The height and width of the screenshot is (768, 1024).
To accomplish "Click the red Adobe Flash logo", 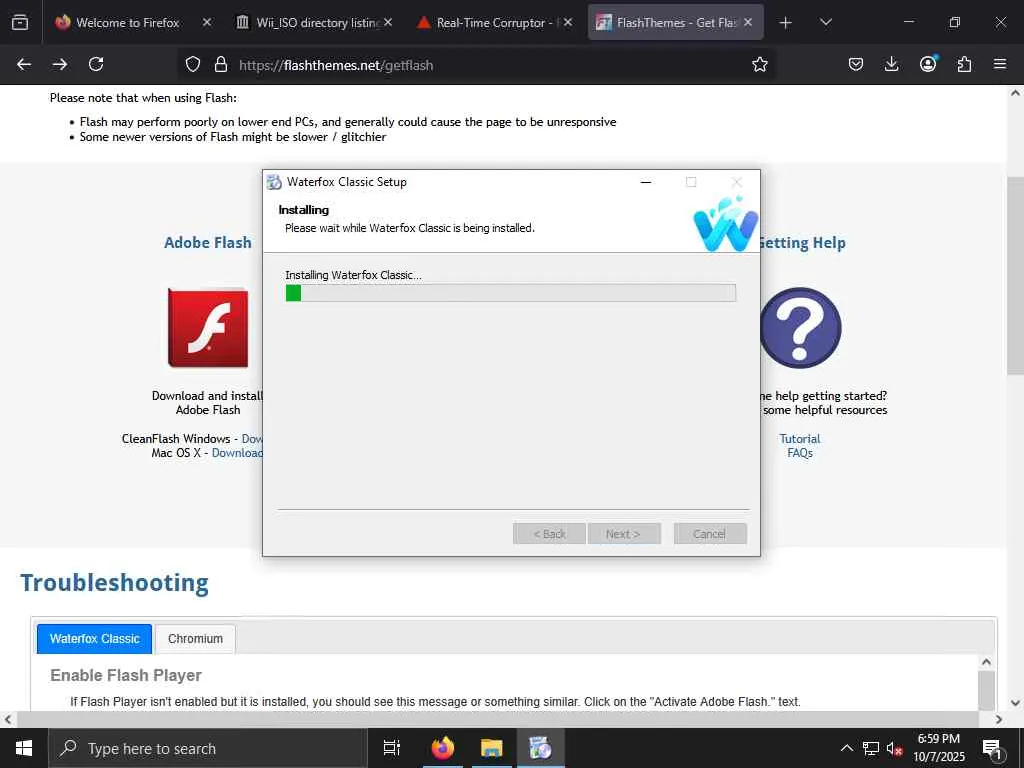I will [x=208, y=328].
